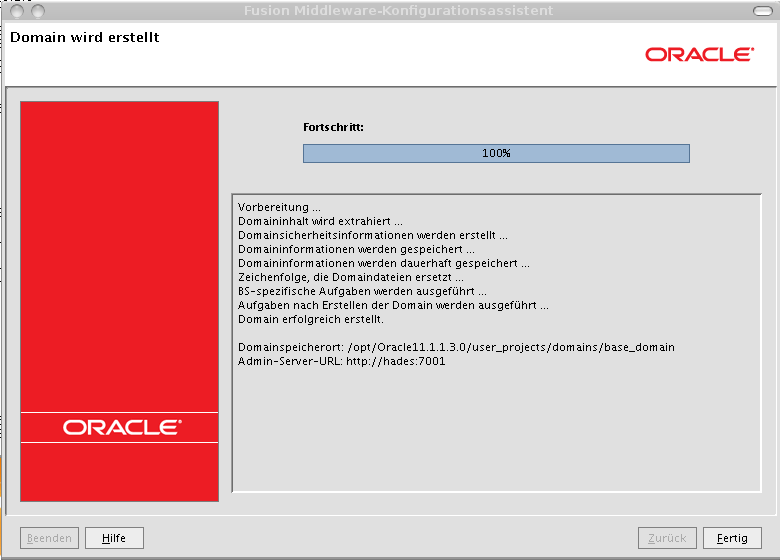Click the Admin-Server-URL http://hades:7001 line
Image resolution: width=780 pixels, height=560 pixels.
[x=342, y=361]
